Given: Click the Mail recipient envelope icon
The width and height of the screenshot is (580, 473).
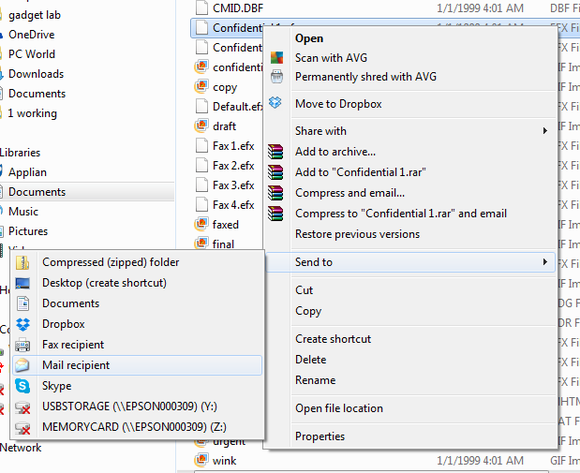Looking at the screenshot, I should (22, 365).
